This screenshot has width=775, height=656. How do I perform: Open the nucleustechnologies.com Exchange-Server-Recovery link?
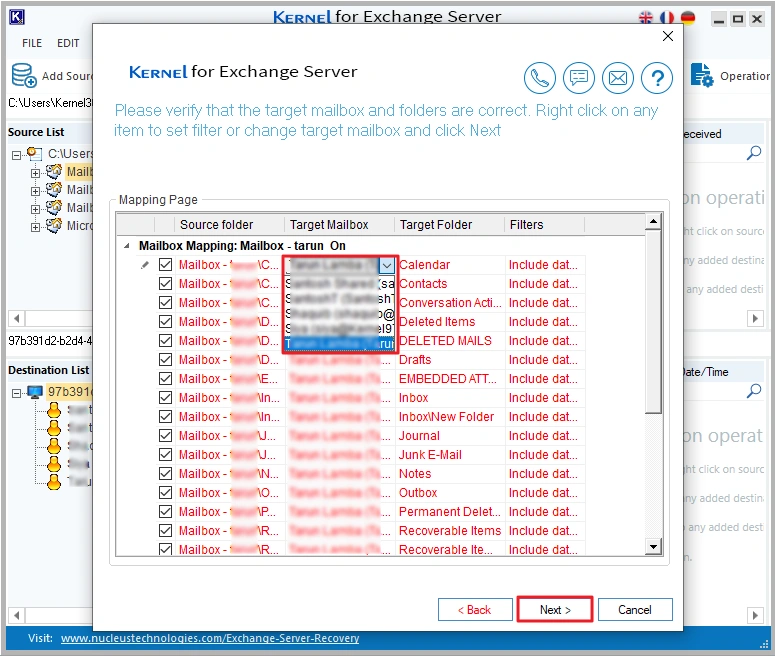[x=210, y=638]
